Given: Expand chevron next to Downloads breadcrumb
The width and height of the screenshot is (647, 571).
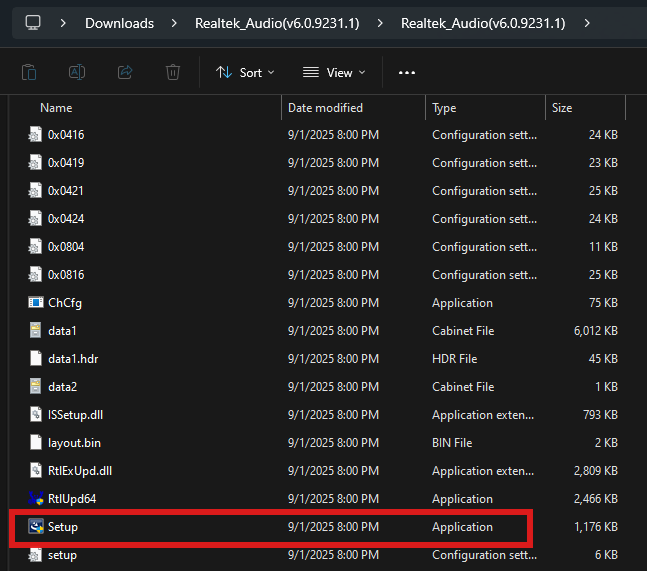Looking at the screenshot, I should point(174,23).
